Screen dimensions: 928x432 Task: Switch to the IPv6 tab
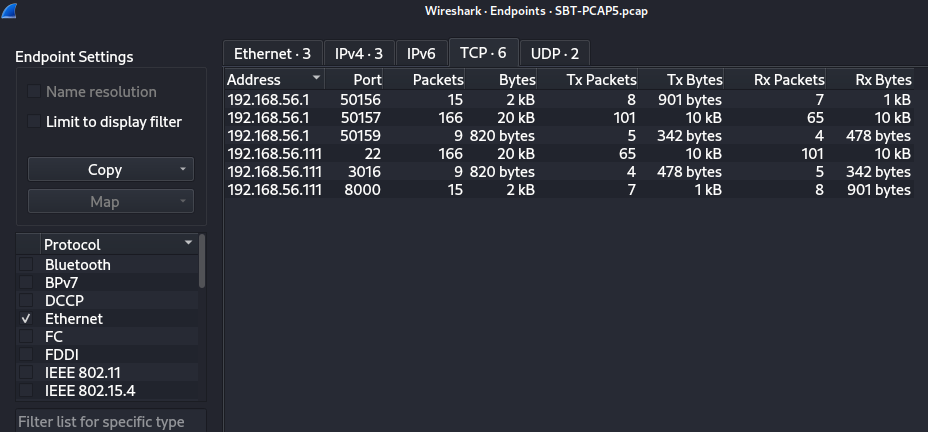(x=421, y=54)
